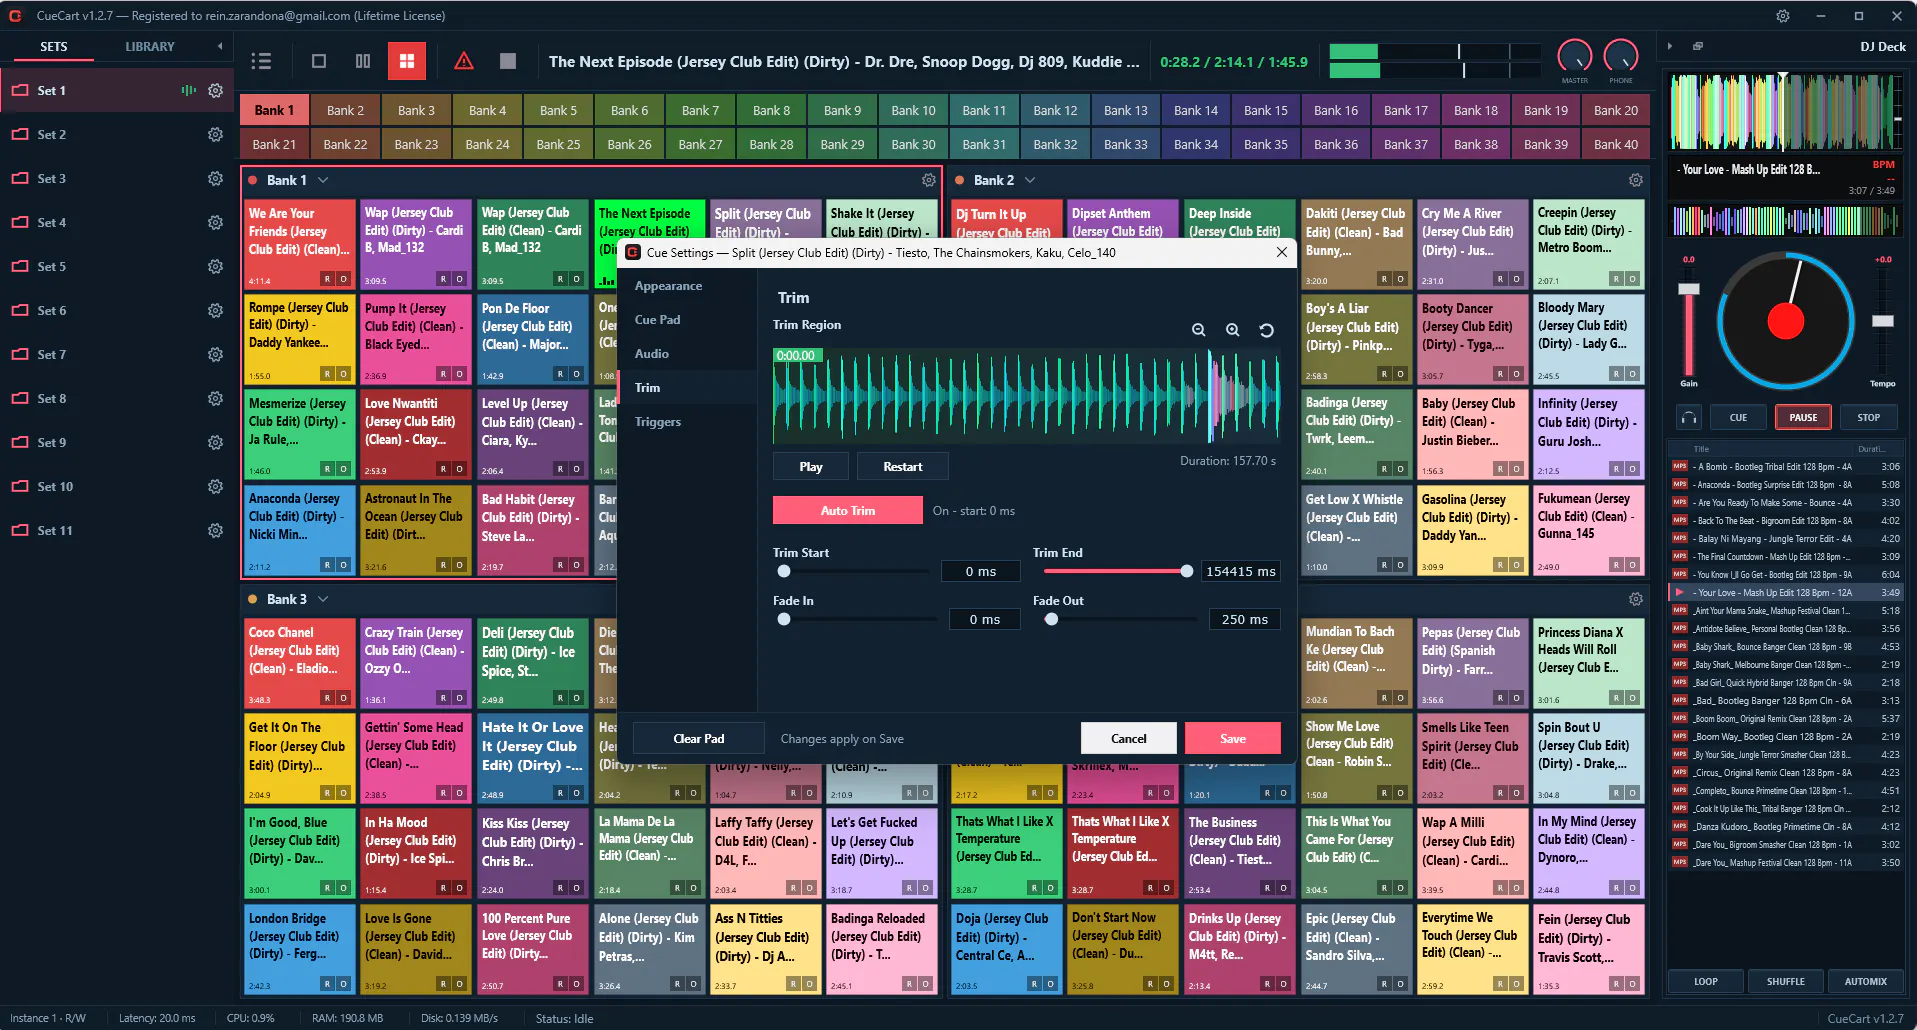Toggle R on London Bridge pad
This screenshot has height=1030, width=1917.
coord(327,984)
